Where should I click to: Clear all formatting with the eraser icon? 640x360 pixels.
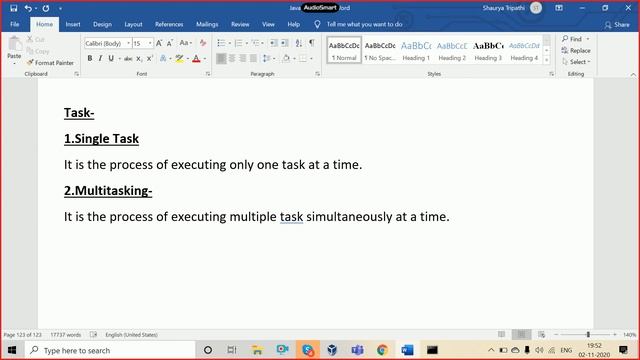coord(203,43)
